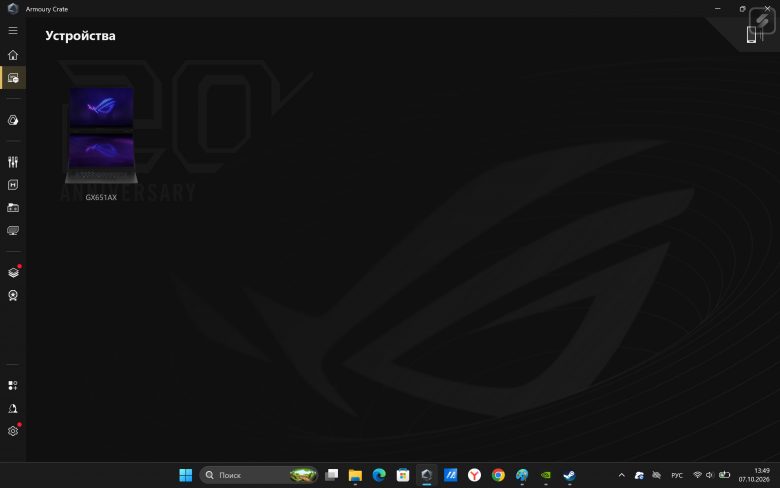Screen dimensions: 780x488
Task: Select the GX651AX laptop thumbnail
Action: coord(101,135)
